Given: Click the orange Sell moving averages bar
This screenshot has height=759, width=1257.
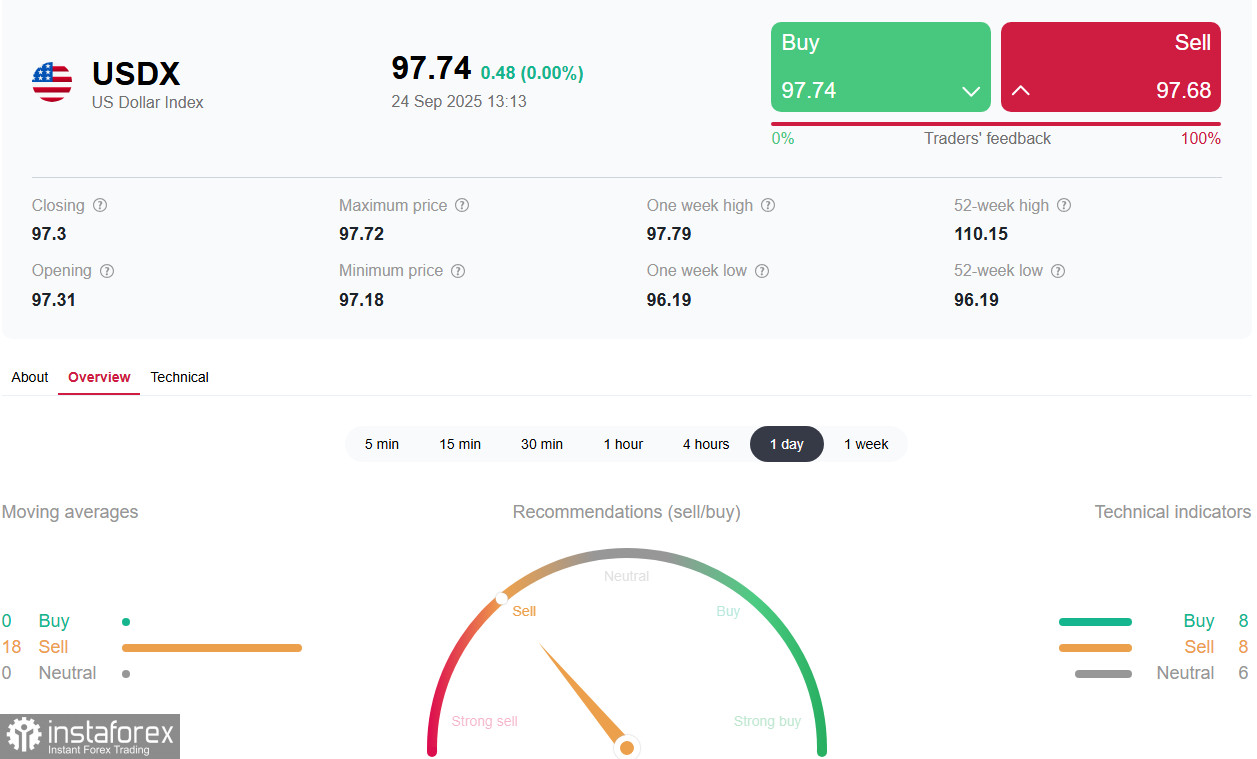Looking at the screenshot, I should pyautogui.click(x=212, y=648).
